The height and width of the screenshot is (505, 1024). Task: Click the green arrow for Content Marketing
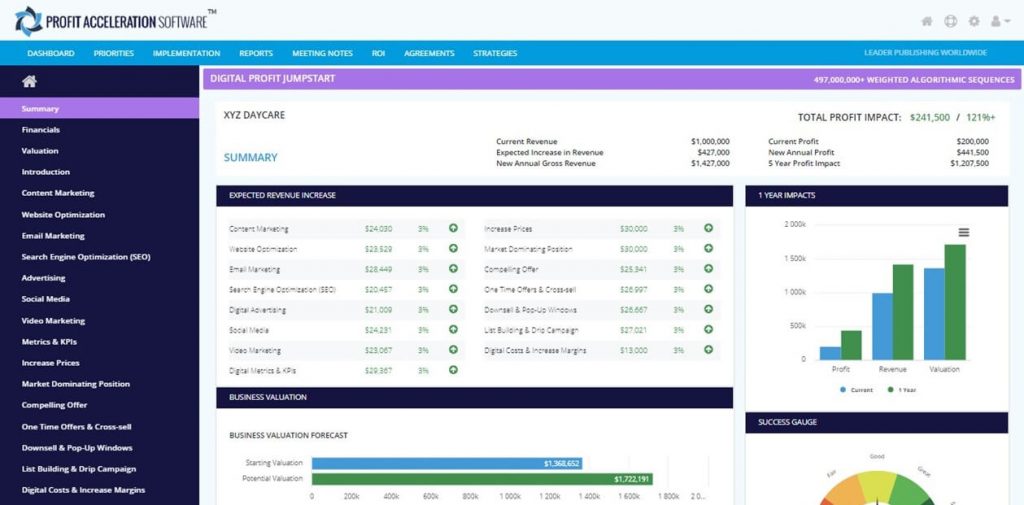(x=453, y=228)
